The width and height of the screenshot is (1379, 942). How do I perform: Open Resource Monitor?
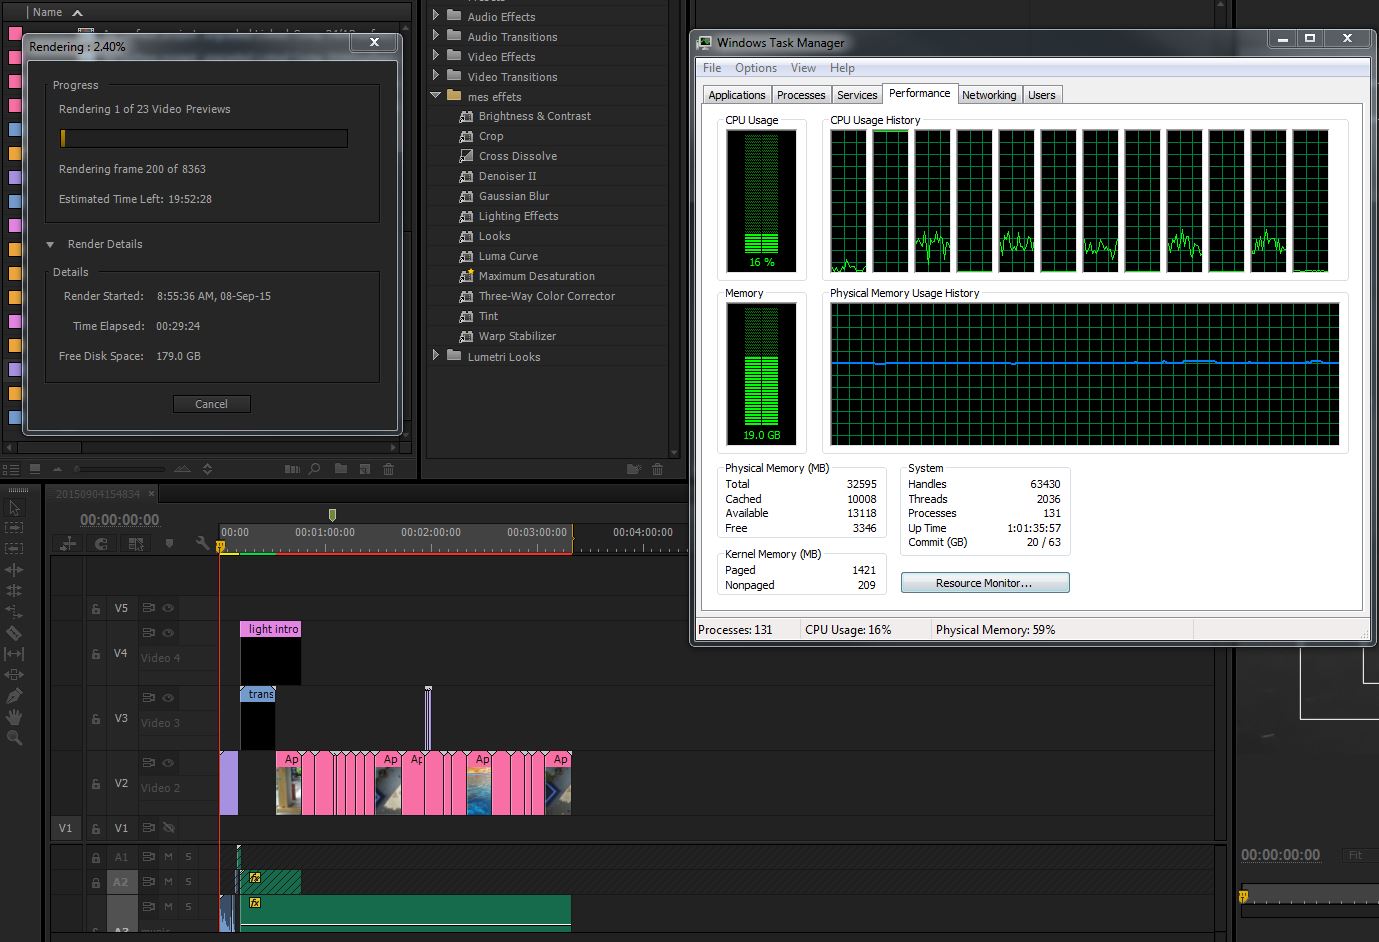984,583
